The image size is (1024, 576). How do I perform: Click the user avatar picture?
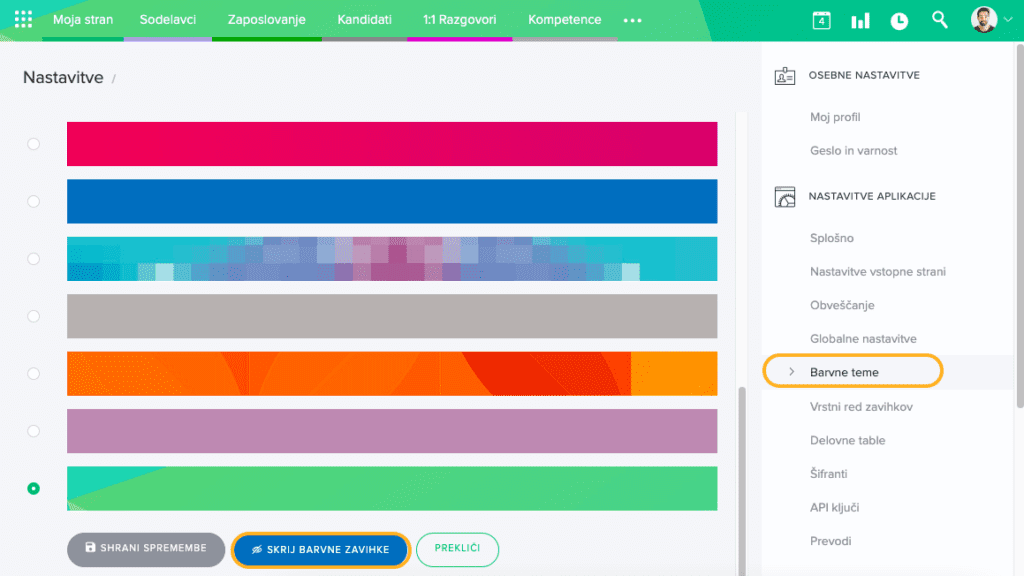pos(983,20)
